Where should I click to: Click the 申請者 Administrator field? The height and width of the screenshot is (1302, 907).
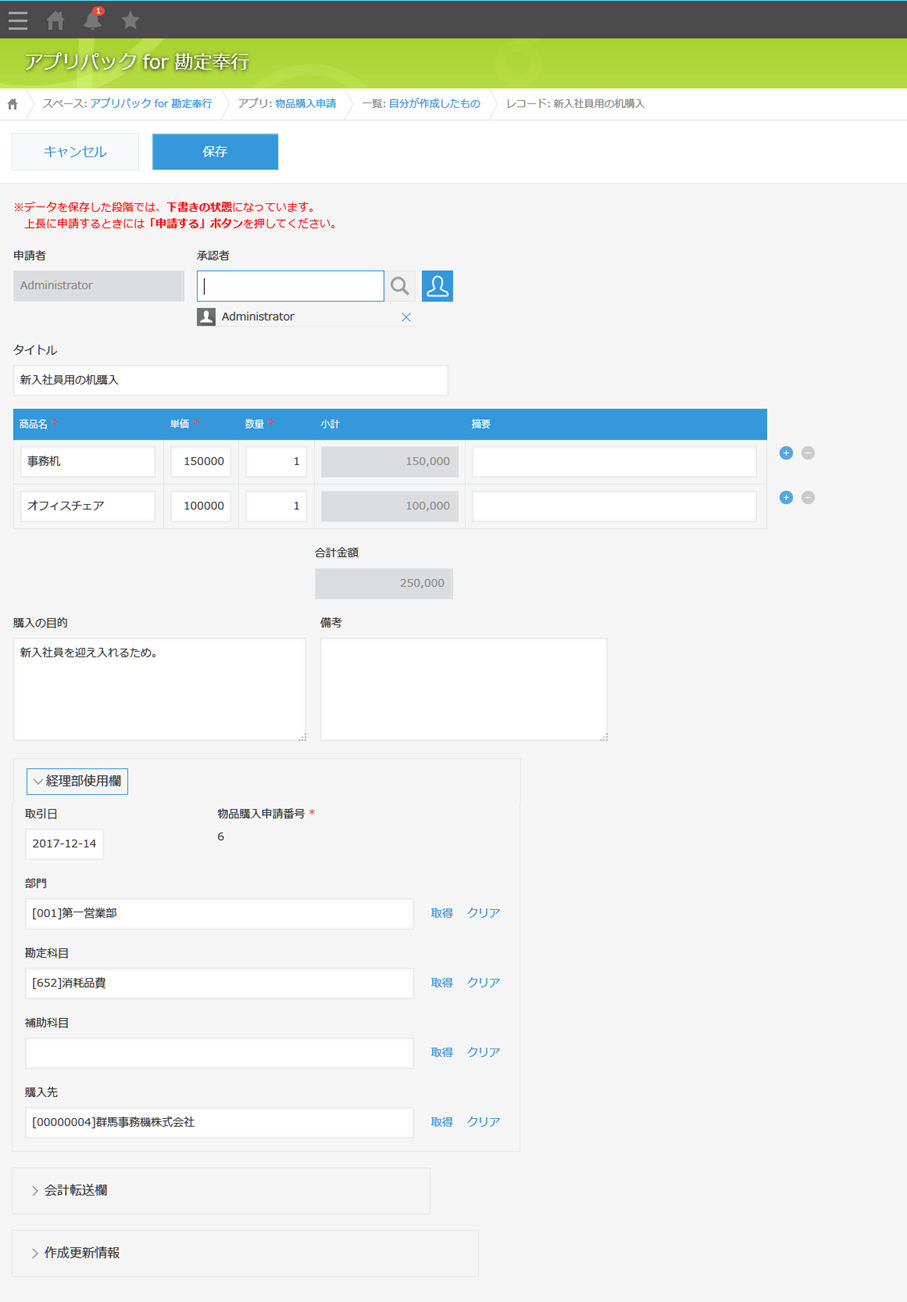pyautogui.click(x=98, y=286)
